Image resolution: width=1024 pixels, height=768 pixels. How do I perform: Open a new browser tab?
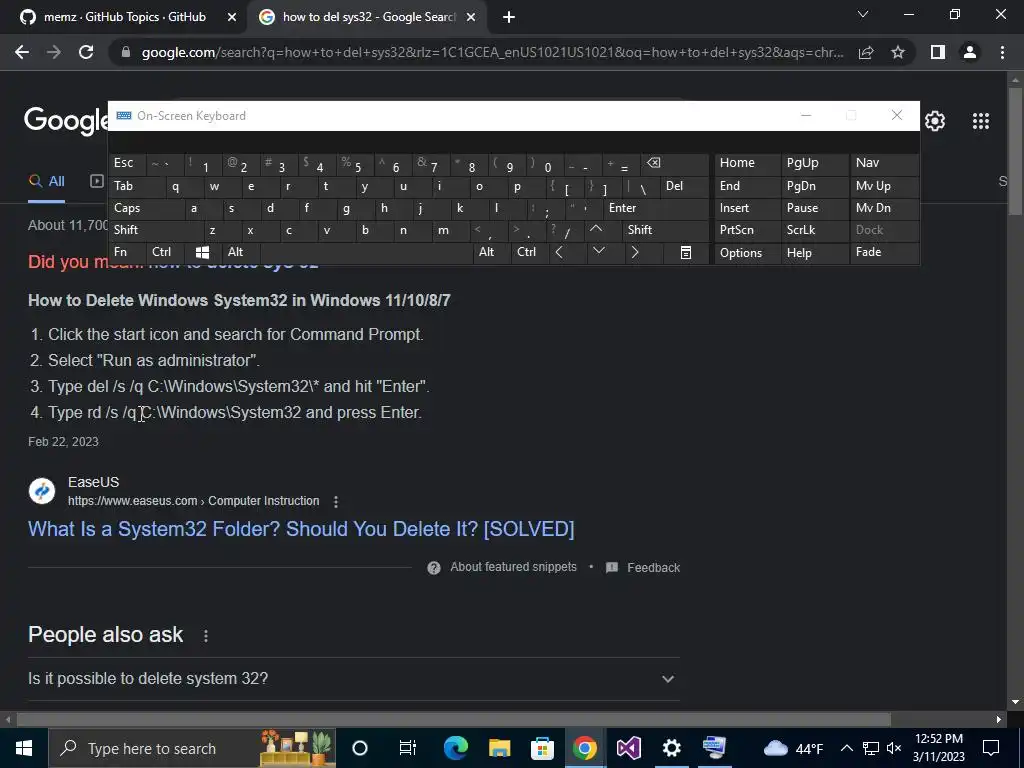tap(509, 17)
